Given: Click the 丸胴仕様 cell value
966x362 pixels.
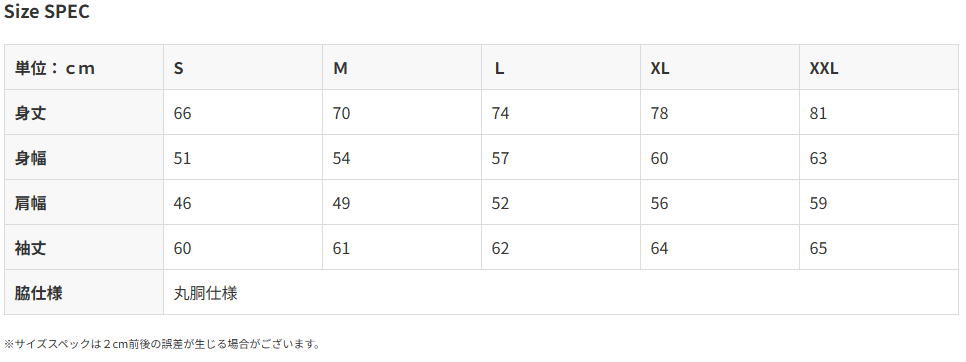Looking at the screenshot, I should point(205,293).
